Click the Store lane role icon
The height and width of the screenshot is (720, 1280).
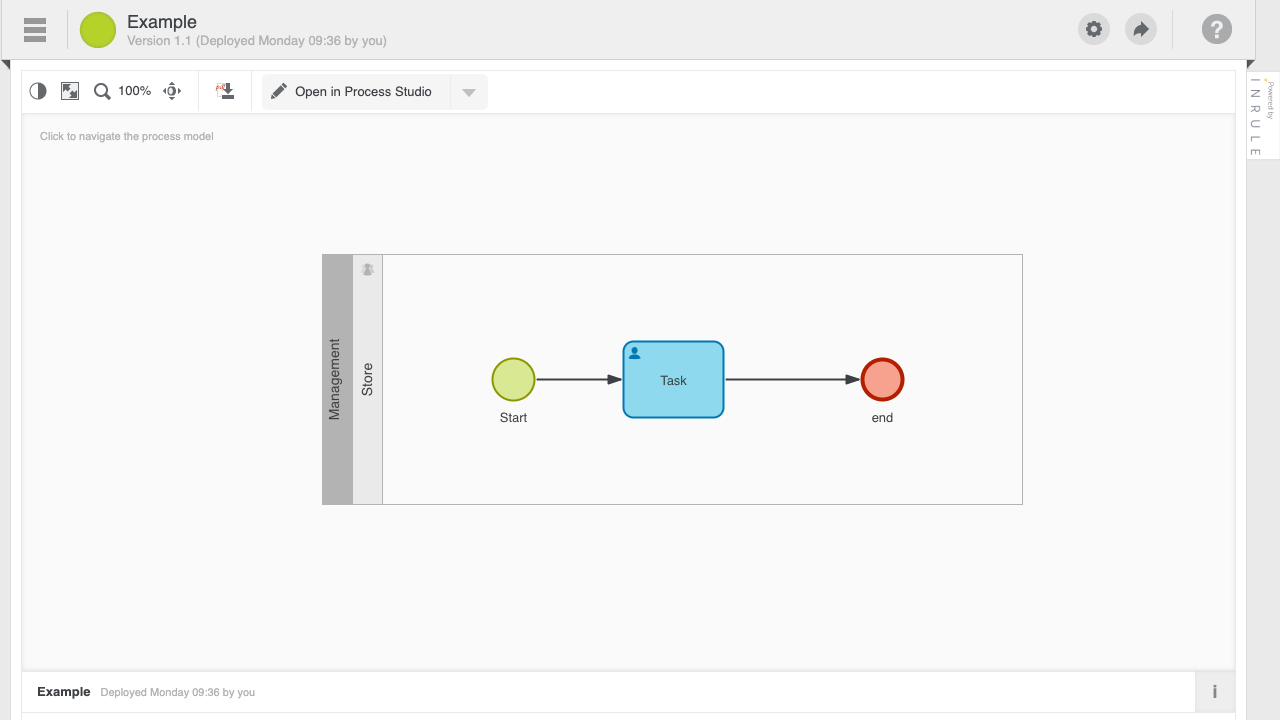[368, 269]
